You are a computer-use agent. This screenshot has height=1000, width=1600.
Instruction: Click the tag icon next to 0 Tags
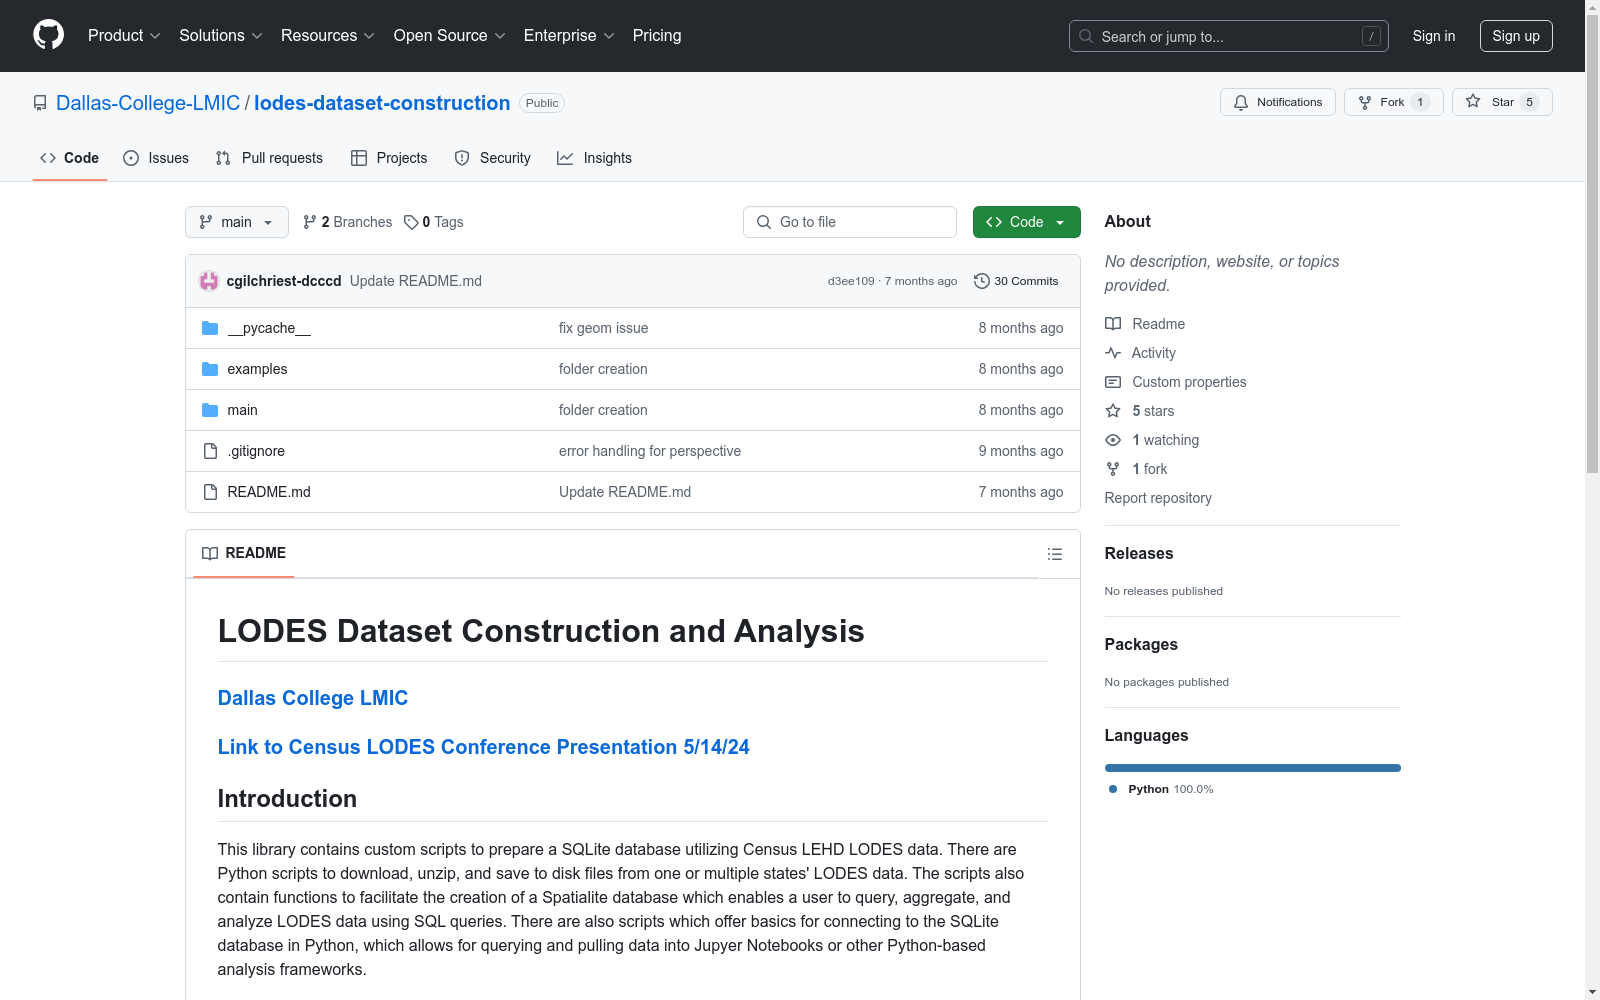click(x=411, y=222)
